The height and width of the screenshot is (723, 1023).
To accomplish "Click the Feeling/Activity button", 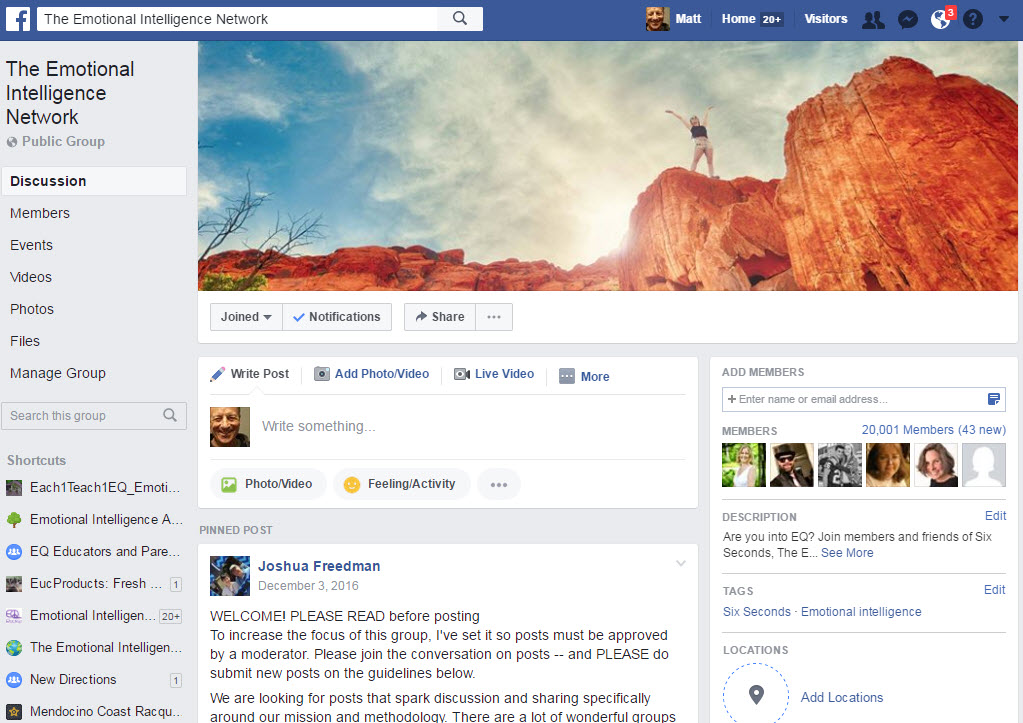I will coord(401,484).
